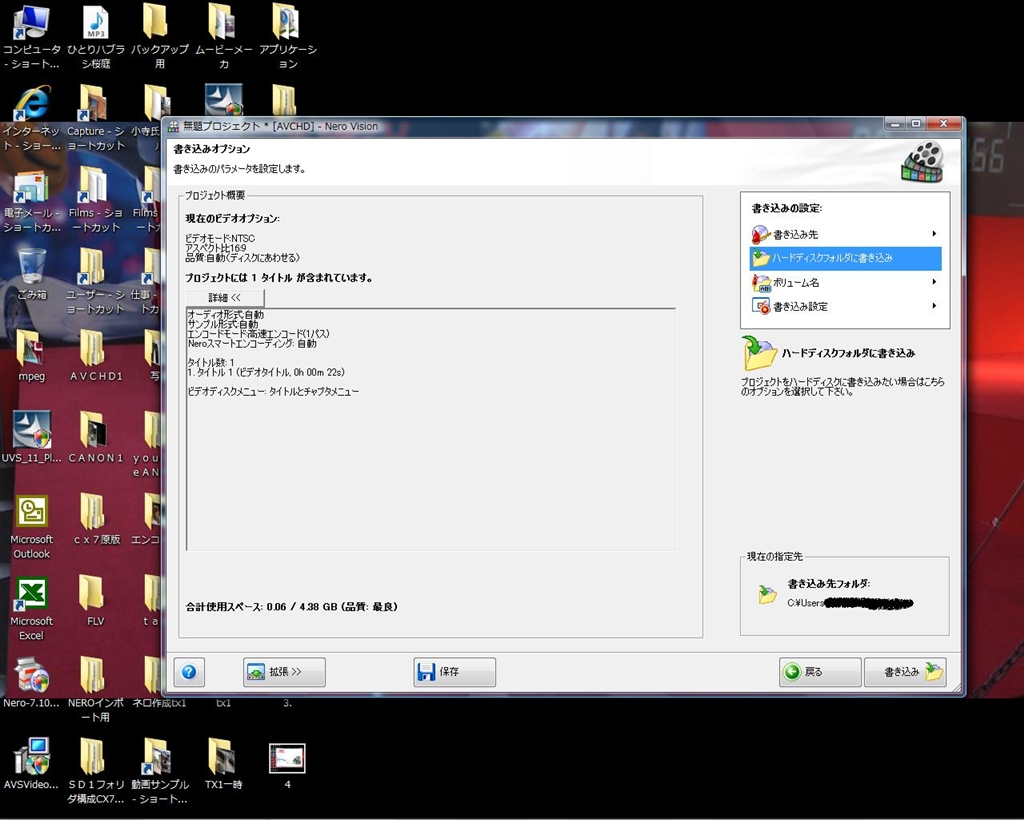Open バックアップ用 folder on desktop
The height and width of the screenshot is (820, 1024).
159,37
